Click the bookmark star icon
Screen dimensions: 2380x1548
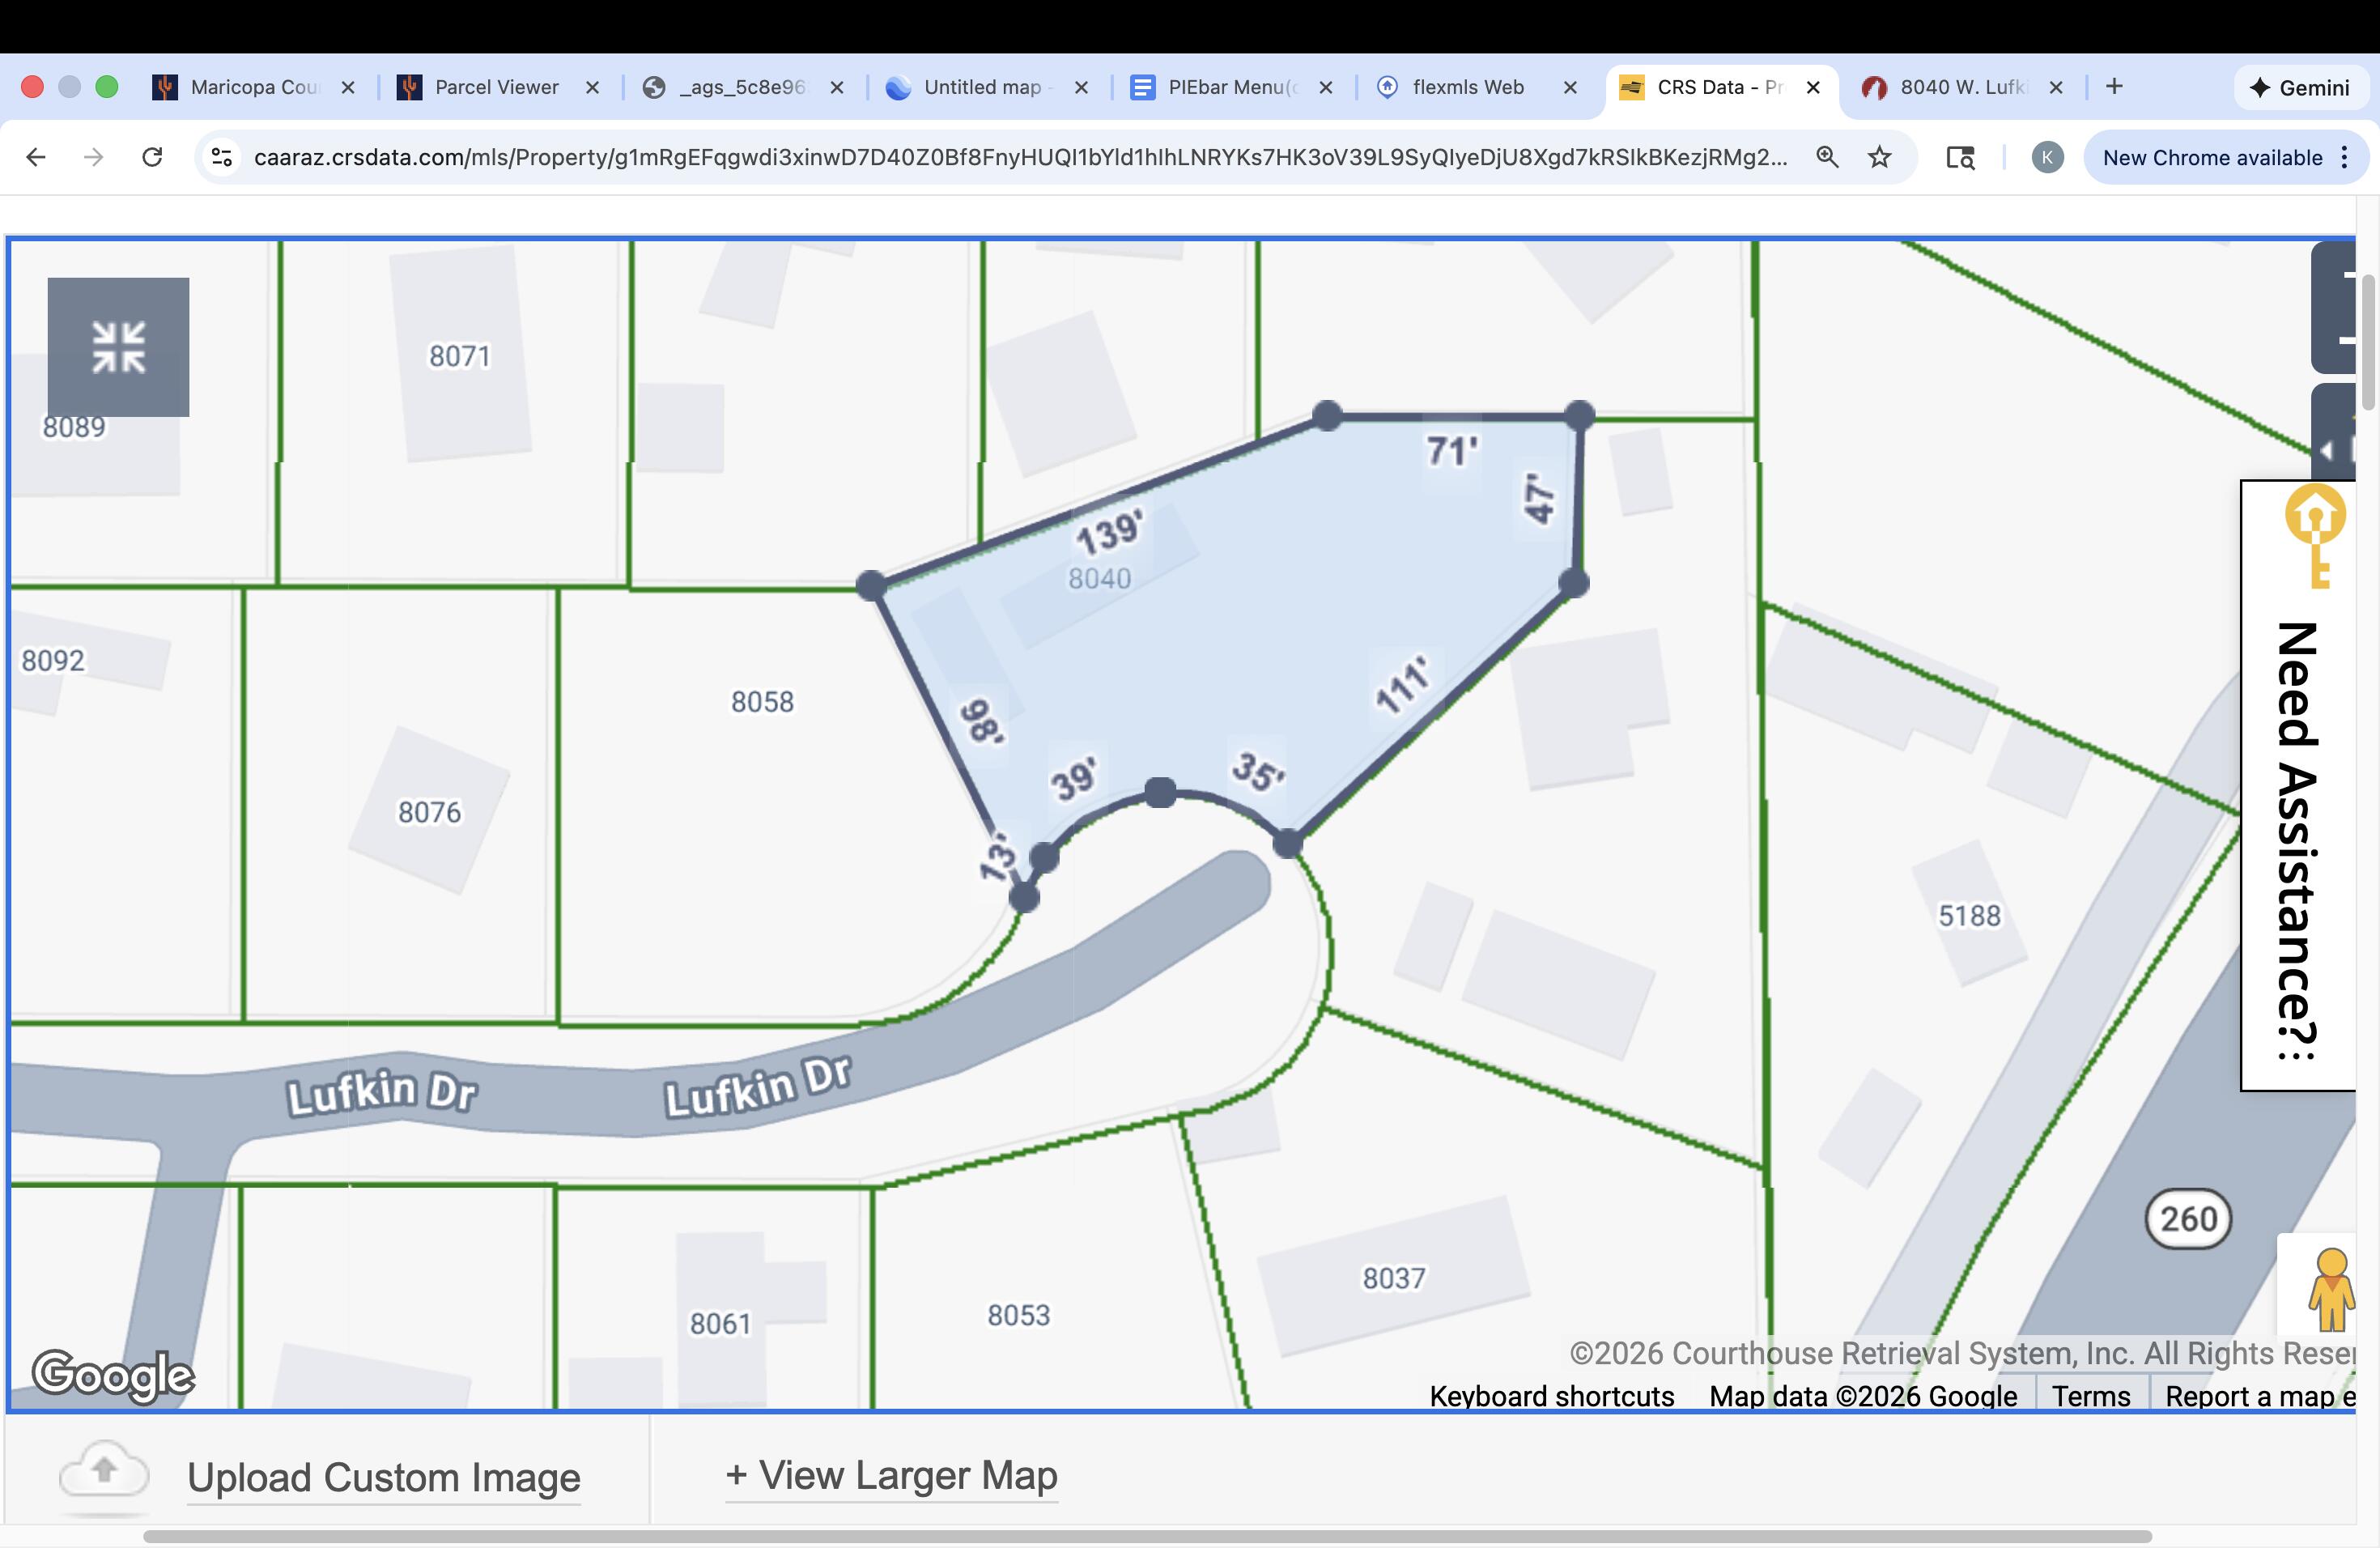click(x=1879, y=157)
